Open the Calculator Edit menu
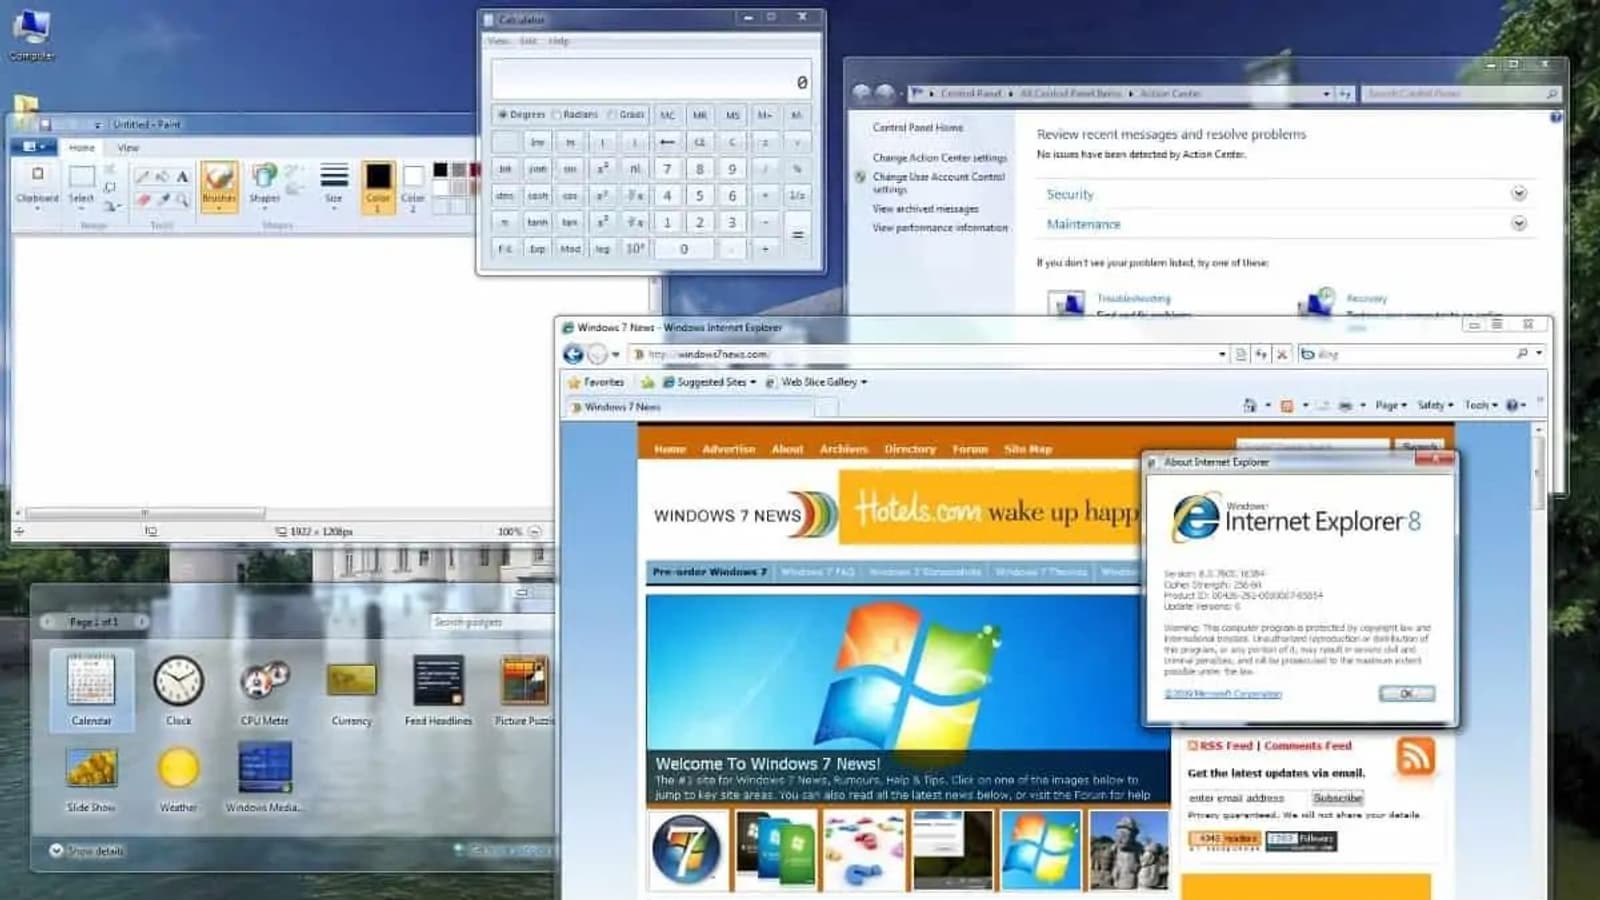The image size is (1600, 900). (528, 41)
